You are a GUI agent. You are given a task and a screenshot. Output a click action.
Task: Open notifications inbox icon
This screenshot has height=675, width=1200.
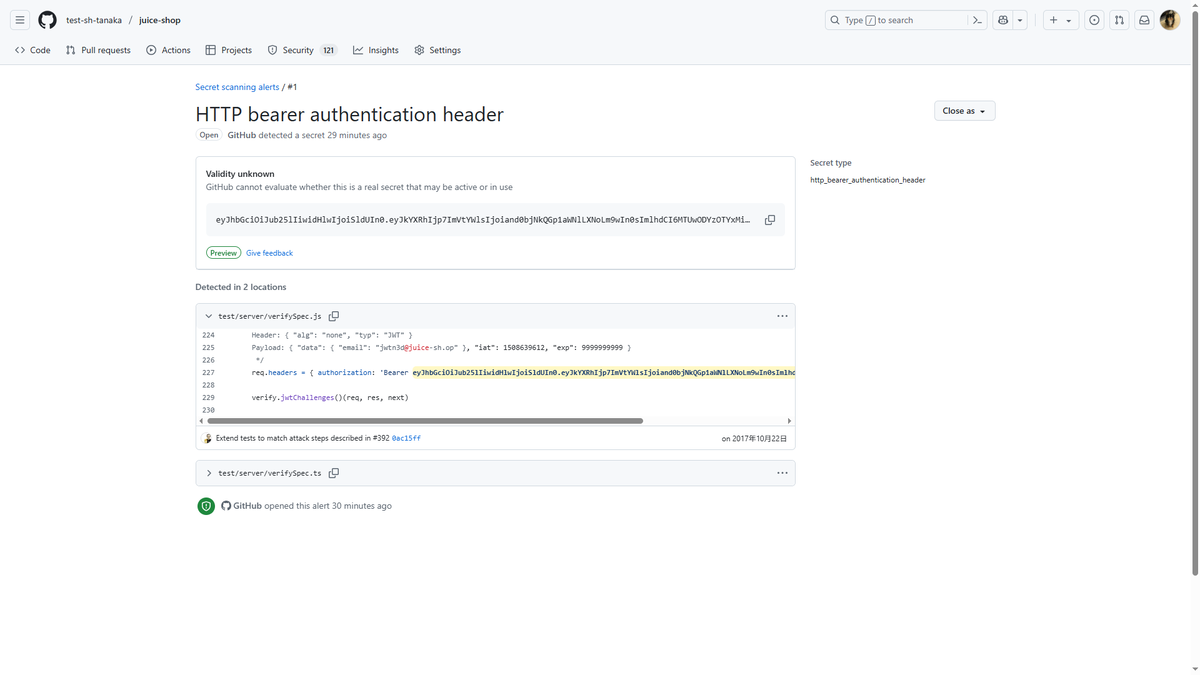point(1144,20)
